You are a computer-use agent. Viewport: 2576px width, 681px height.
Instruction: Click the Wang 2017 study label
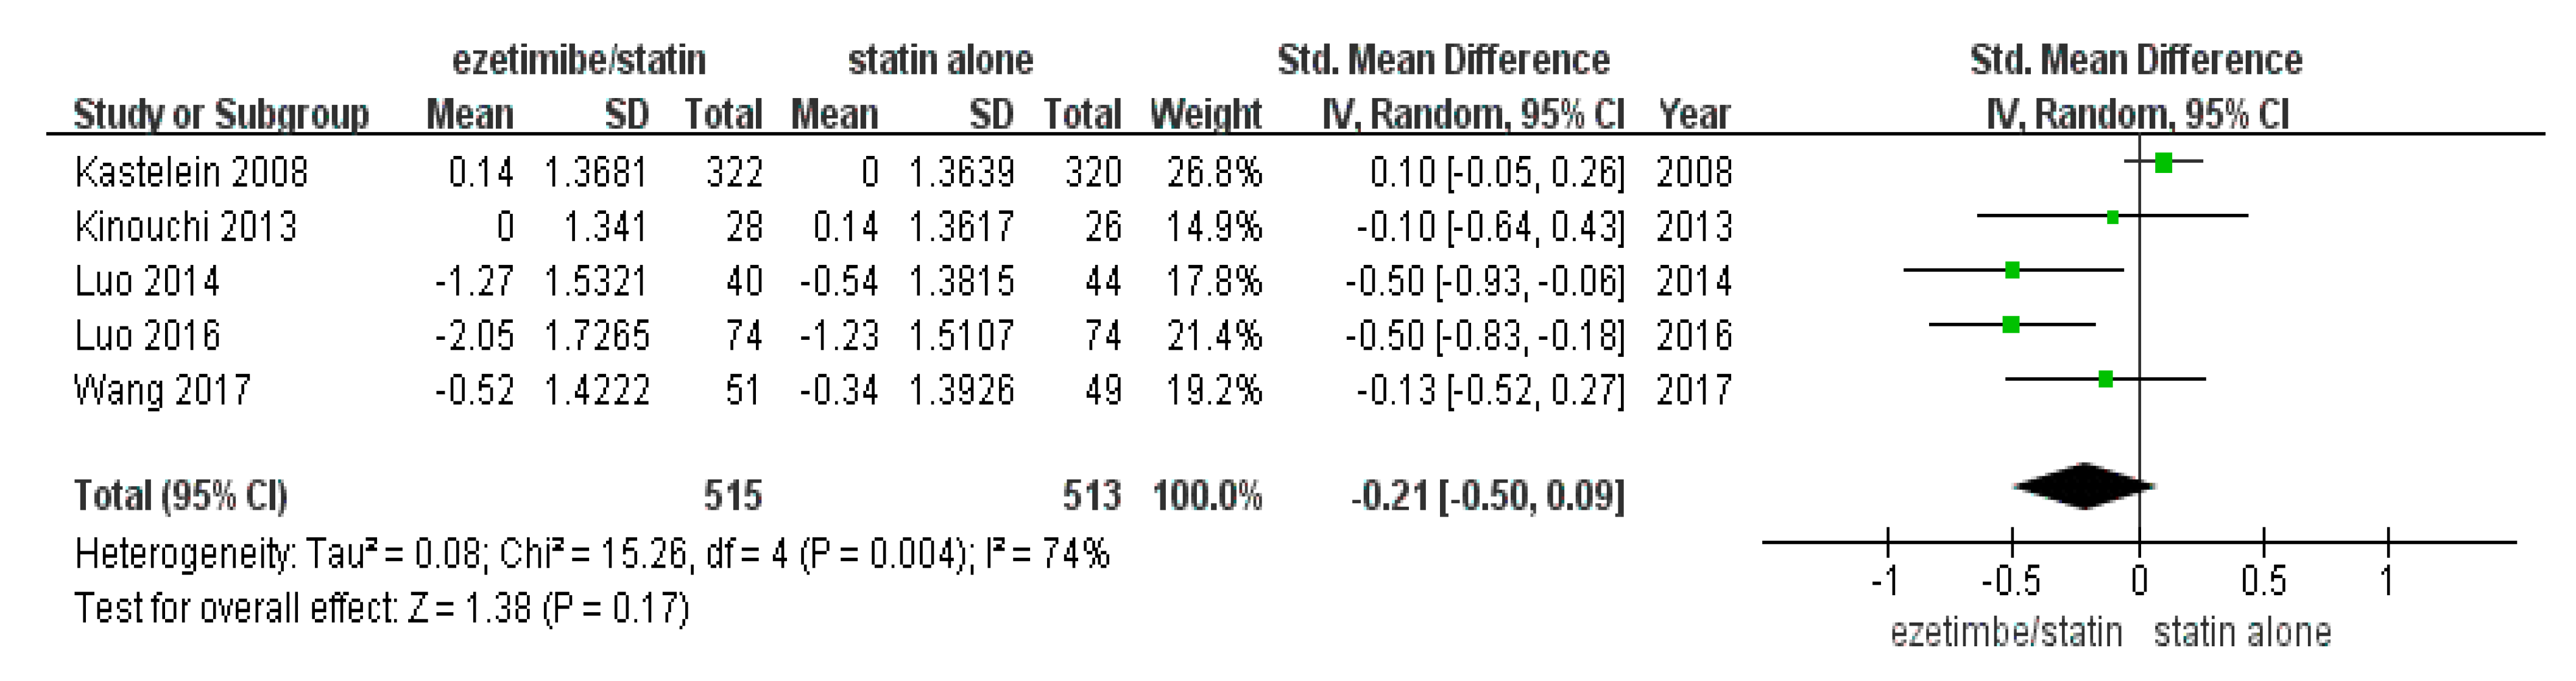(162, 389)
